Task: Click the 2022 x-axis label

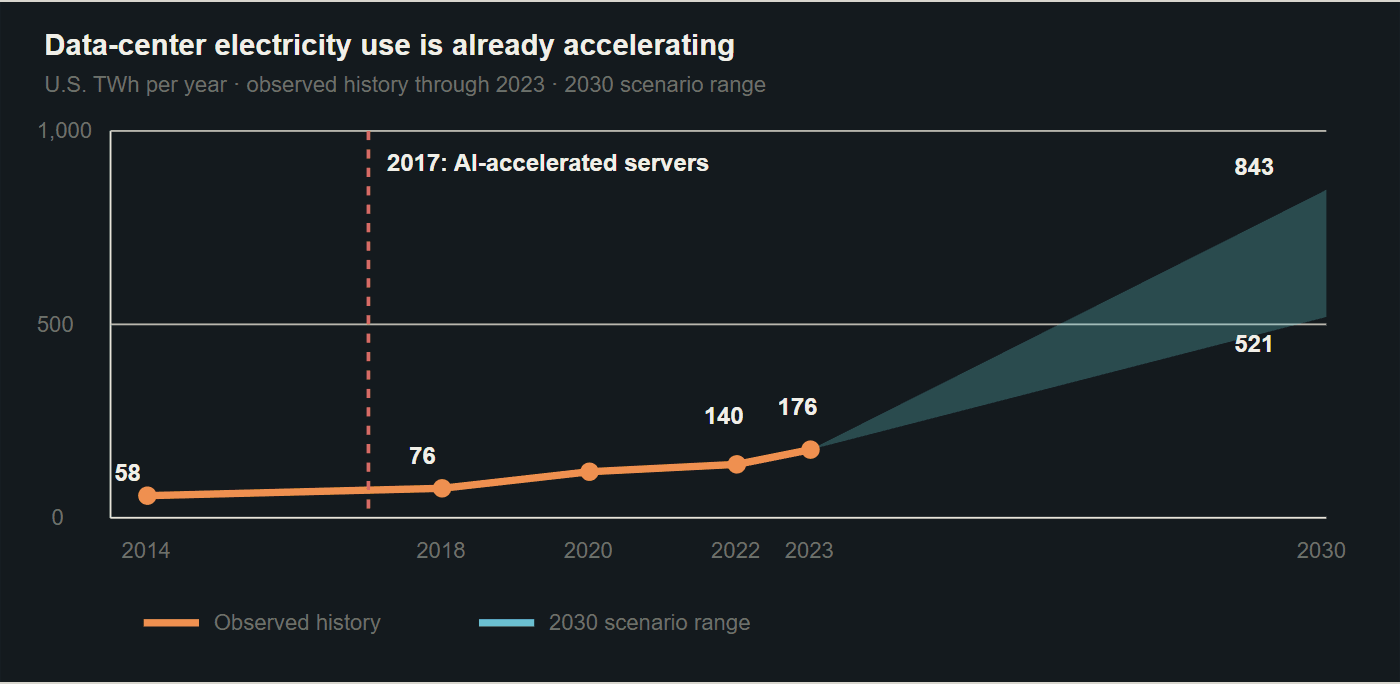Action: tap(736, 550)
